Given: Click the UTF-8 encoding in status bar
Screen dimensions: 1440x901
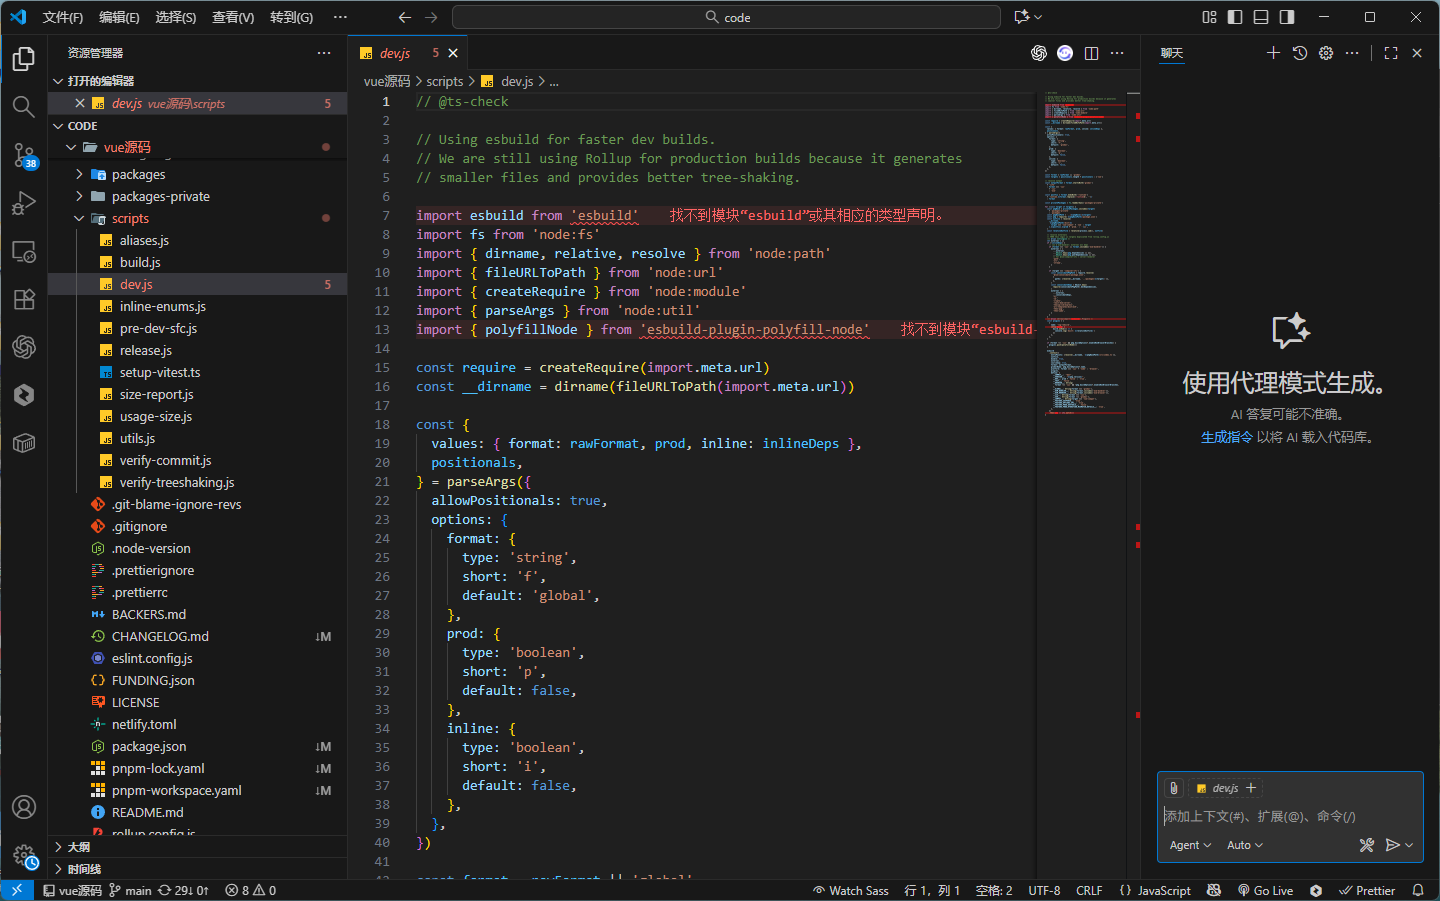Looking at the screenshot, I should (1044, 890).
